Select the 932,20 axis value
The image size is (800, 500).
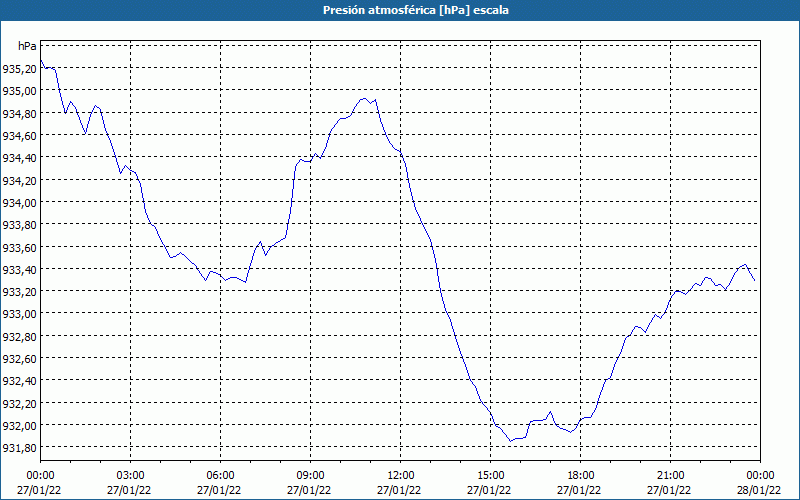pos(19,403)
